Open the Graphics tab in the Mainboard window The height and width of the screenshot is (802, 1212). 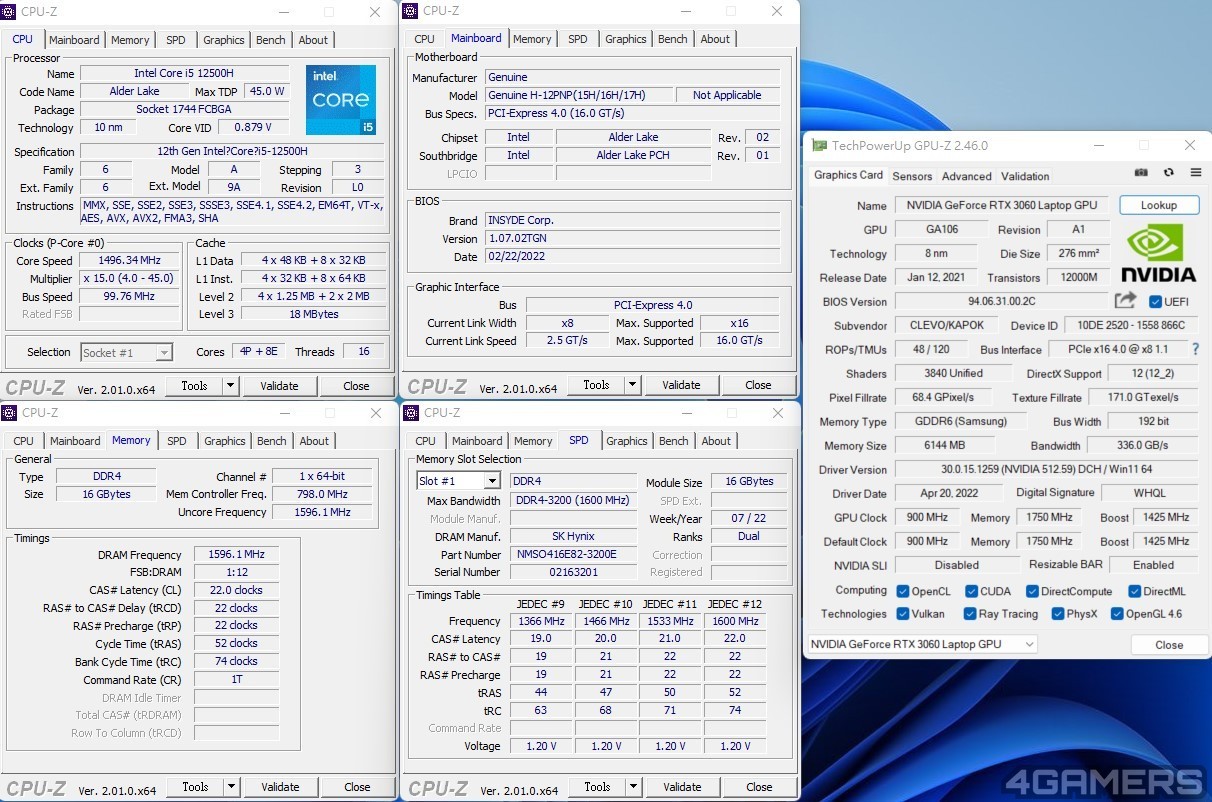click(x=626, y=39)
